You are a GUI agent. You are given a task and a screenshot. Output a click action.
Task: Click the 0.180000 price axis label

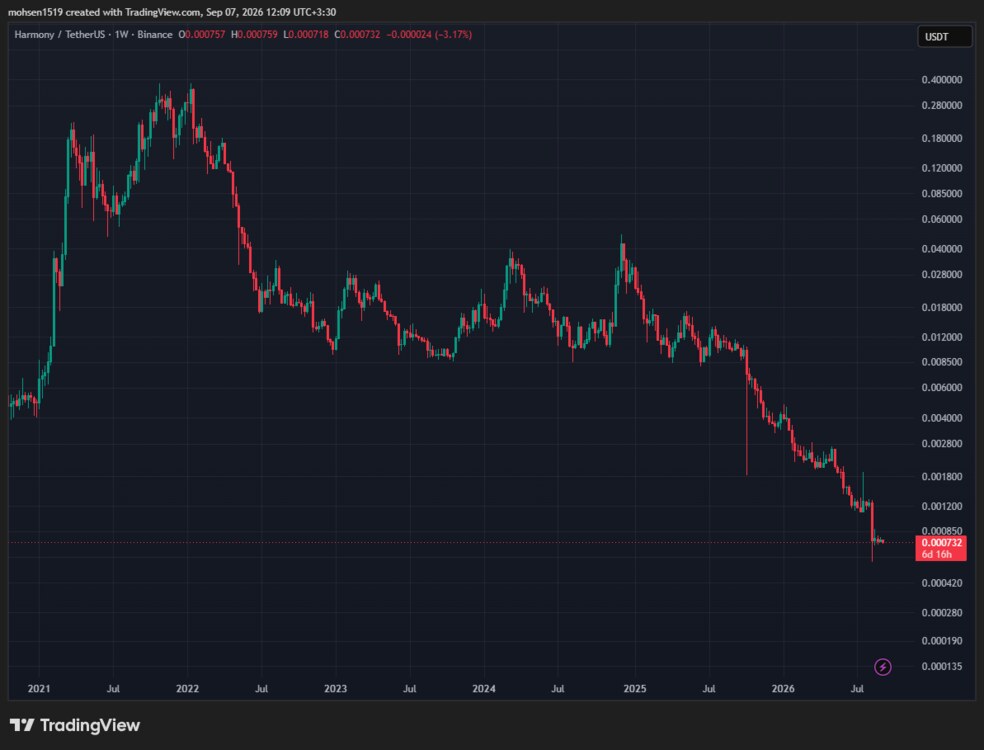[x=941, y=138]
